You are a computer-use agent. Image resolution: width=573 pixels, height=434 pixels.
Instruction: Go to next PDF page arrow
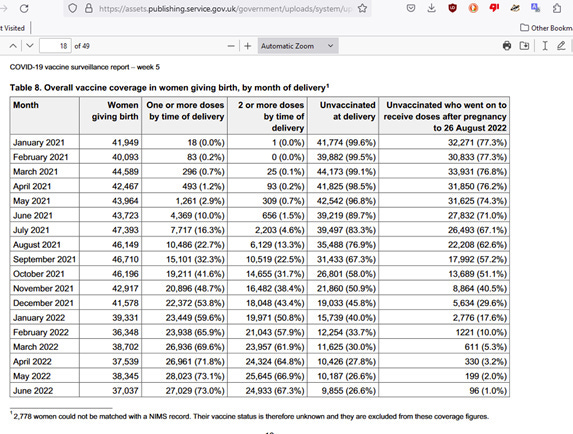(x=30, y=46)
